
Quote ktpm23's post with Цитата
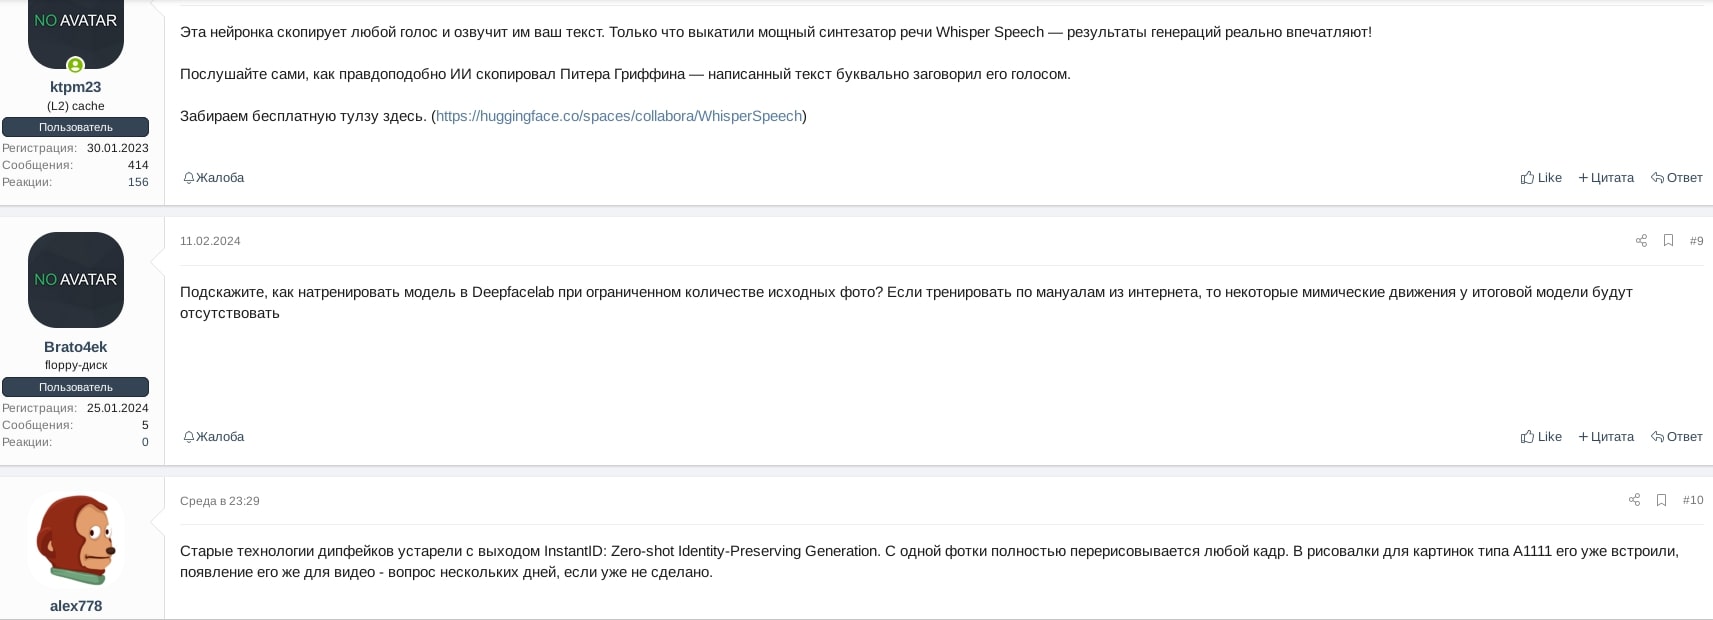point(1606,178)
